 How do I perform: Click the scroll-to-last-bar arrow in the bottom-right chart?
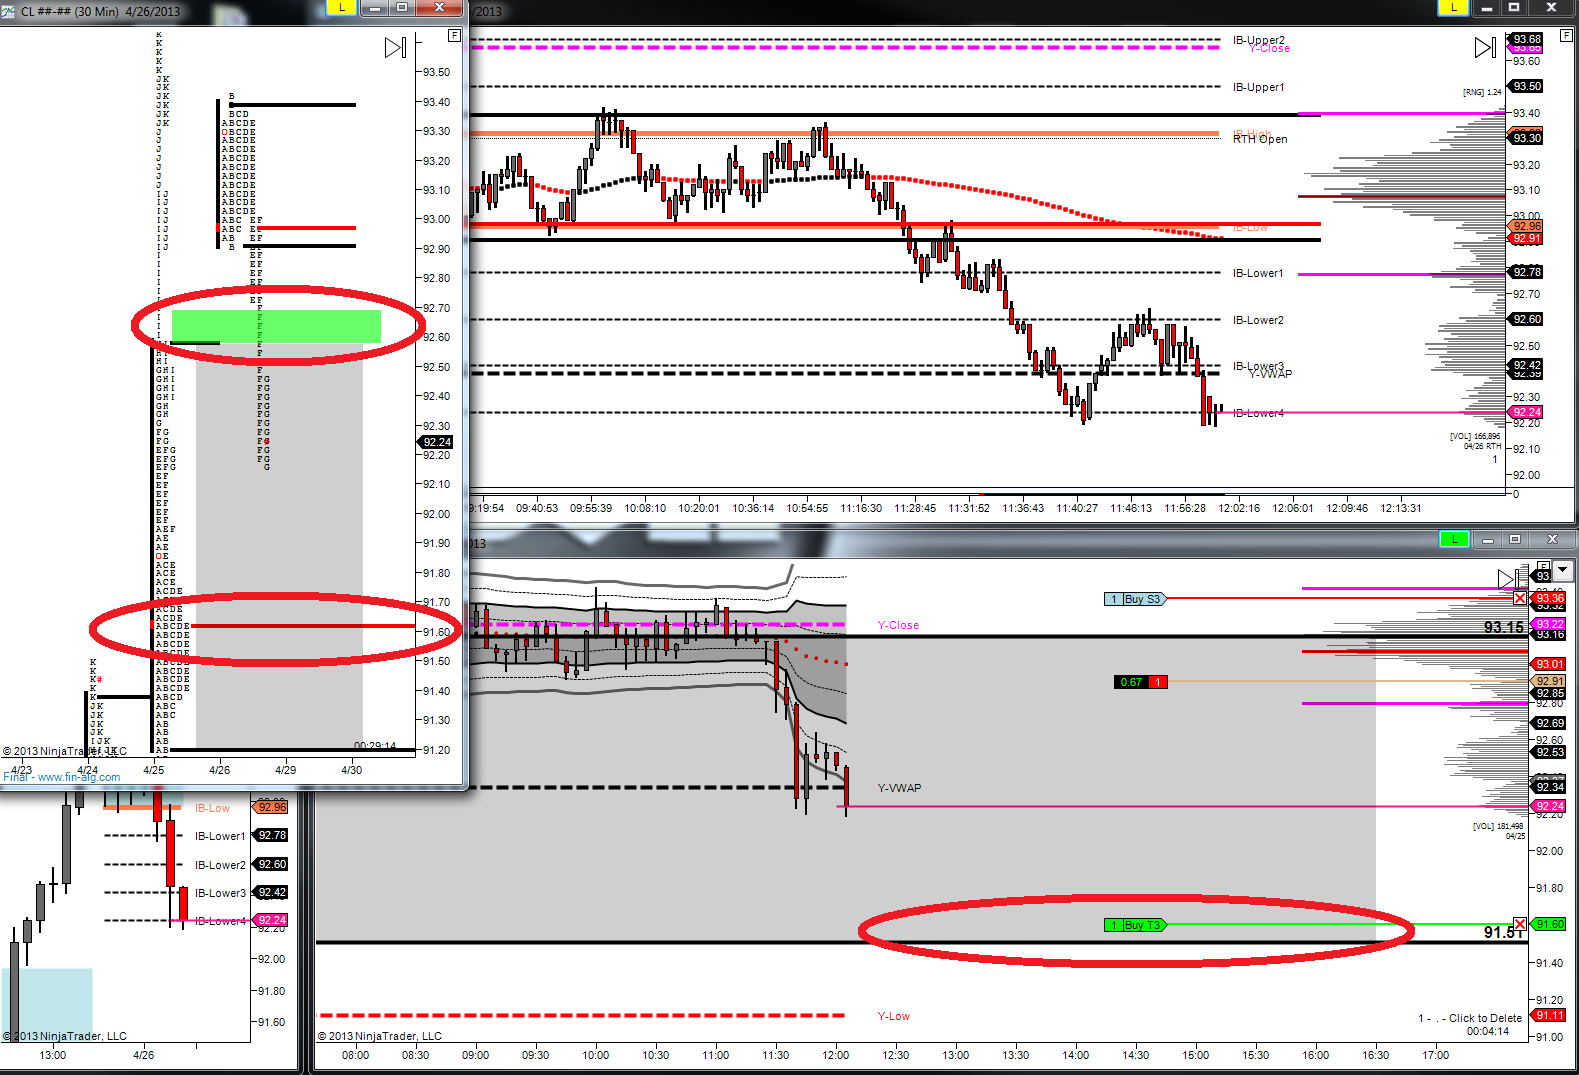pyautogui.click(x=1507, y=579)
